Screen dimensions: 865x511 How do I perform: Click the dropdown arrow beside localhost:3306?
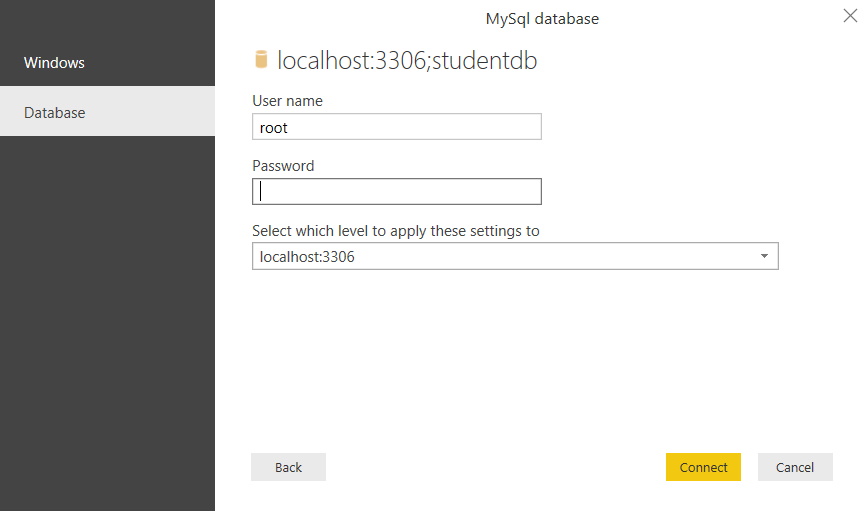point(764,256)
